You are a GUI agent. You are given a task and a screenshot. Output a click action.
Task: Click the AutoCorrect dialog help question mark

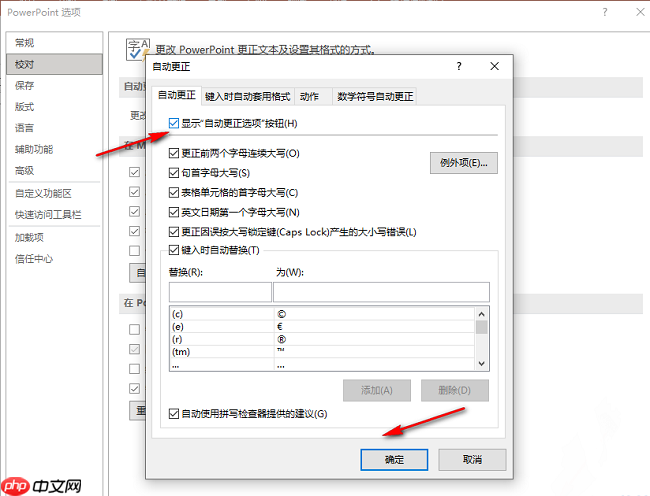[459, 66]
